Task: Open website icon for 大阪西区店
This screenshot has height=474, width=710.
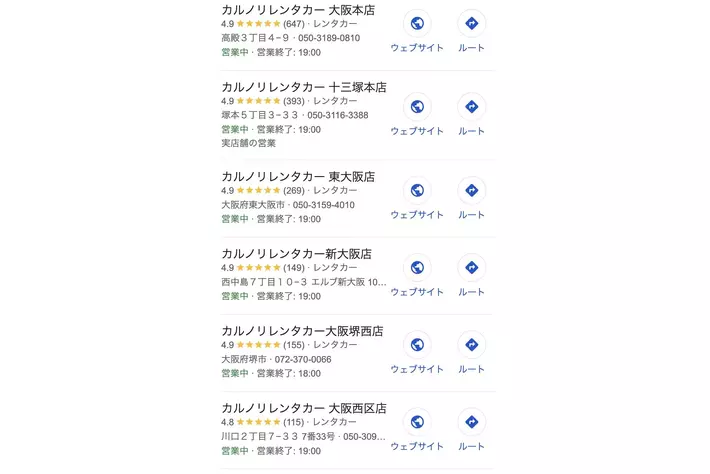Action: (x=417, y=422)
